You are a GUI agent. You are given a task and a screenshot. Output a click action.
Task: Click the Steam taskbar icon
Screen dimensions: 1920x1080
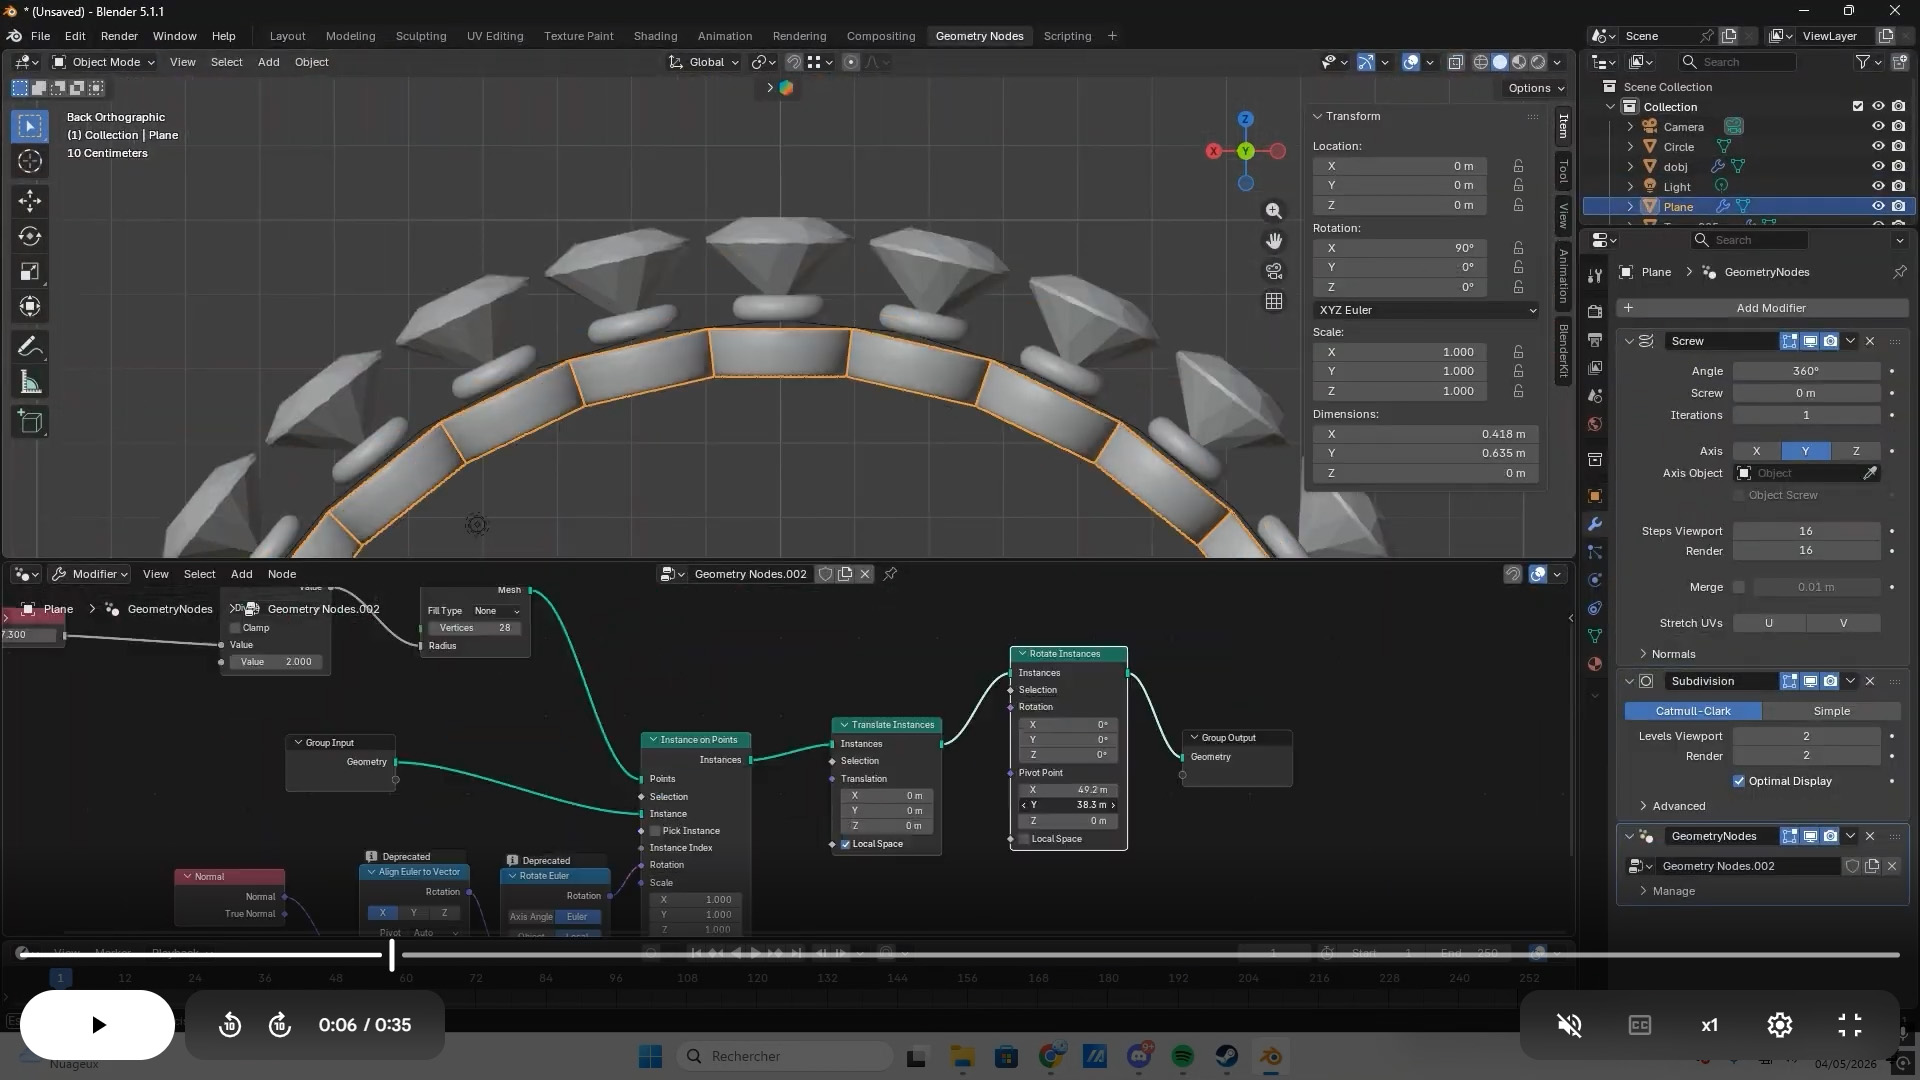pos(1227,1056)
